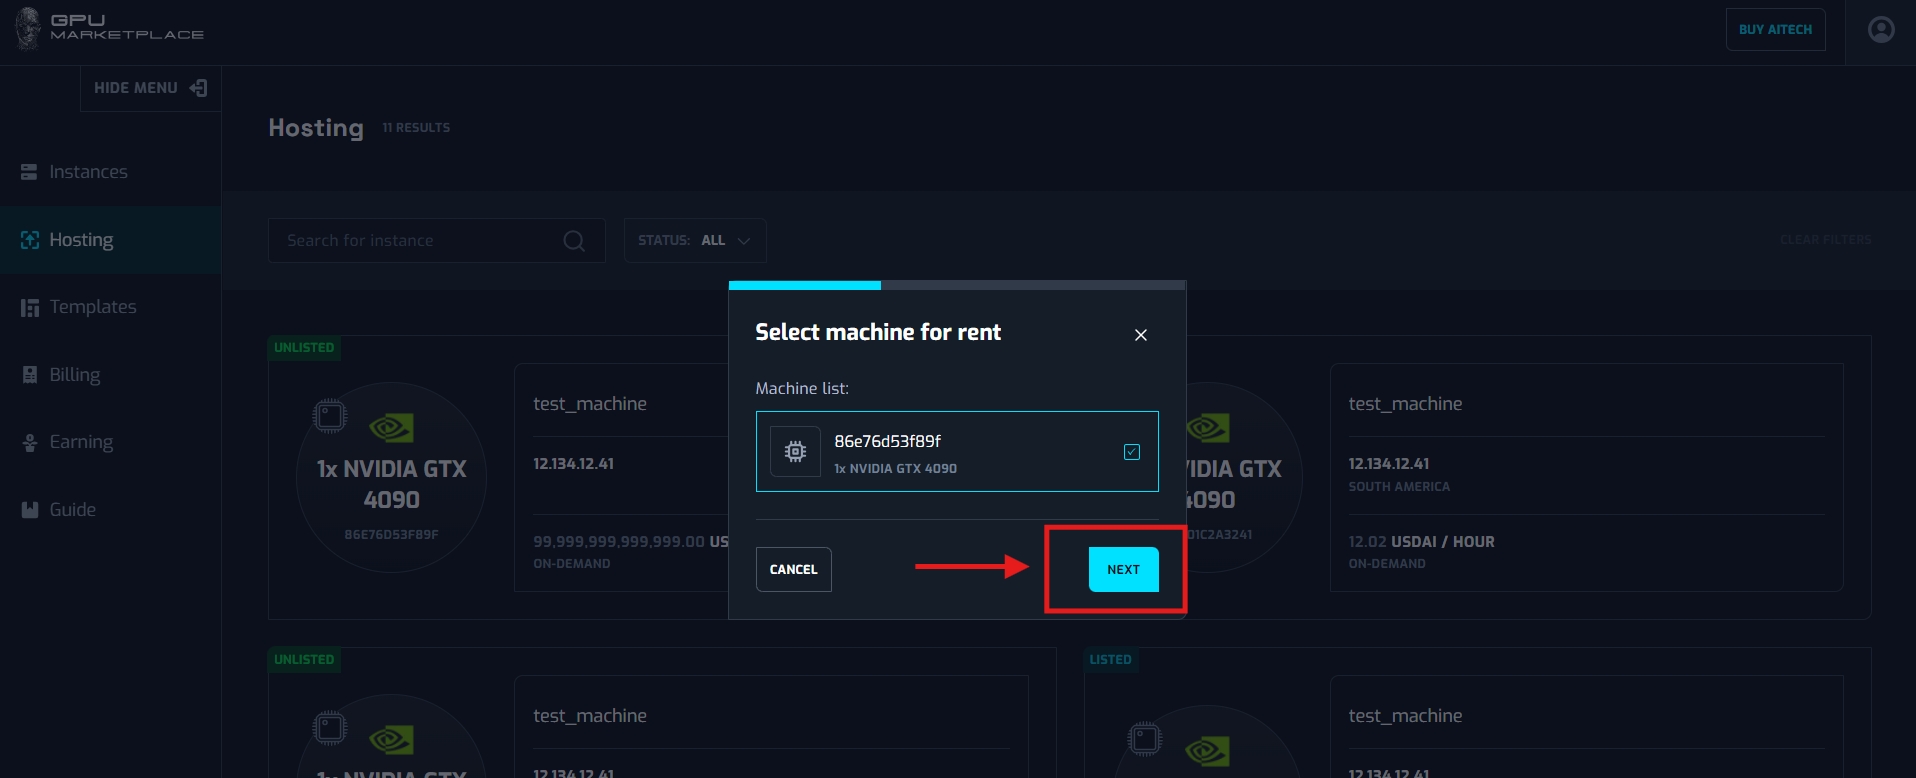Focus the Search for instance field
1916x778 pixels.
pos(420,241)
